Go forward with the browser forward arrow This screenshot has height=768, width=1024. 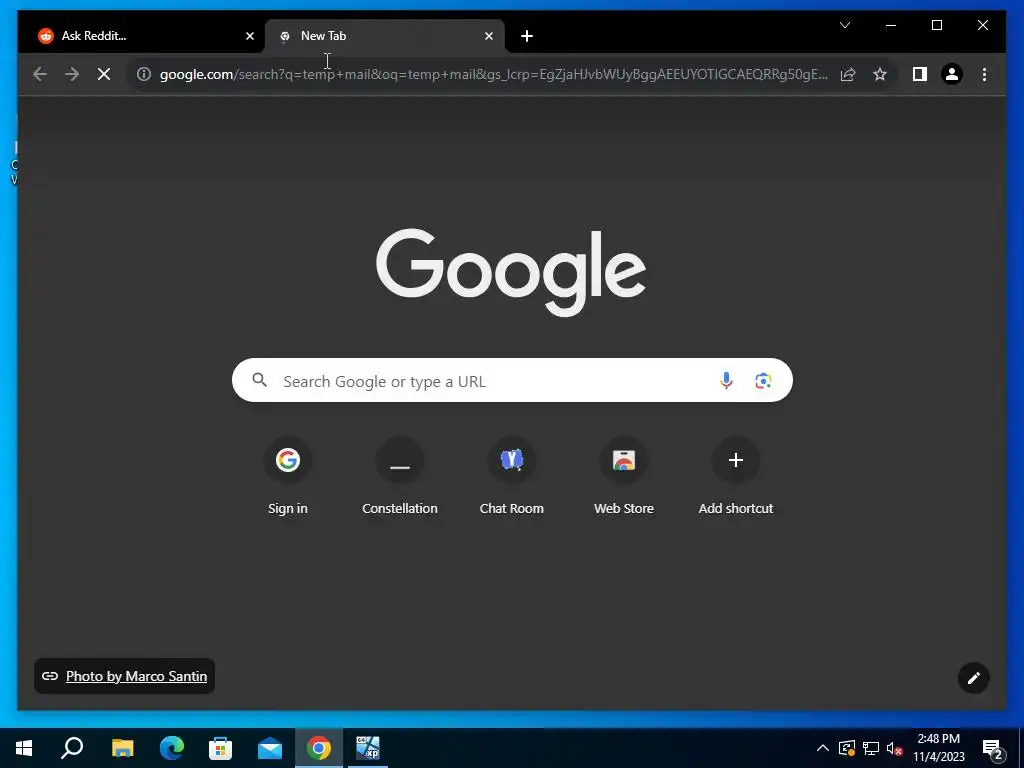(x=72, y=74)
